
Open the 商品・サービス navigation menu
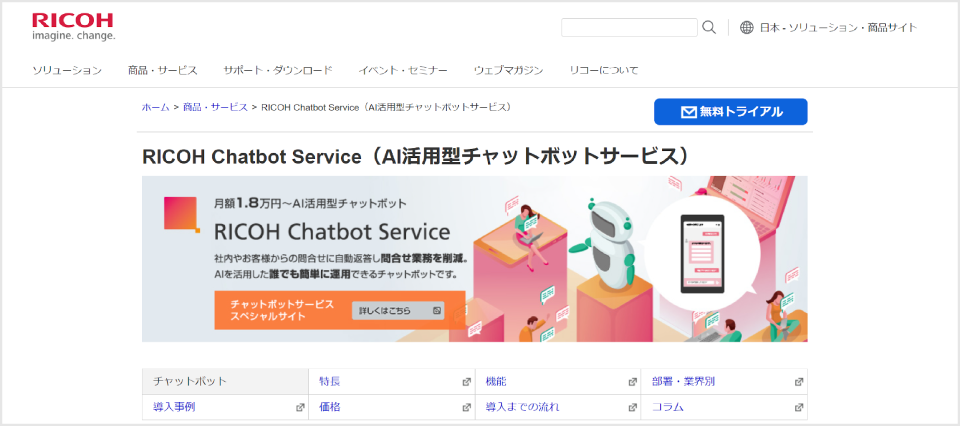click(x=163, y=70)
